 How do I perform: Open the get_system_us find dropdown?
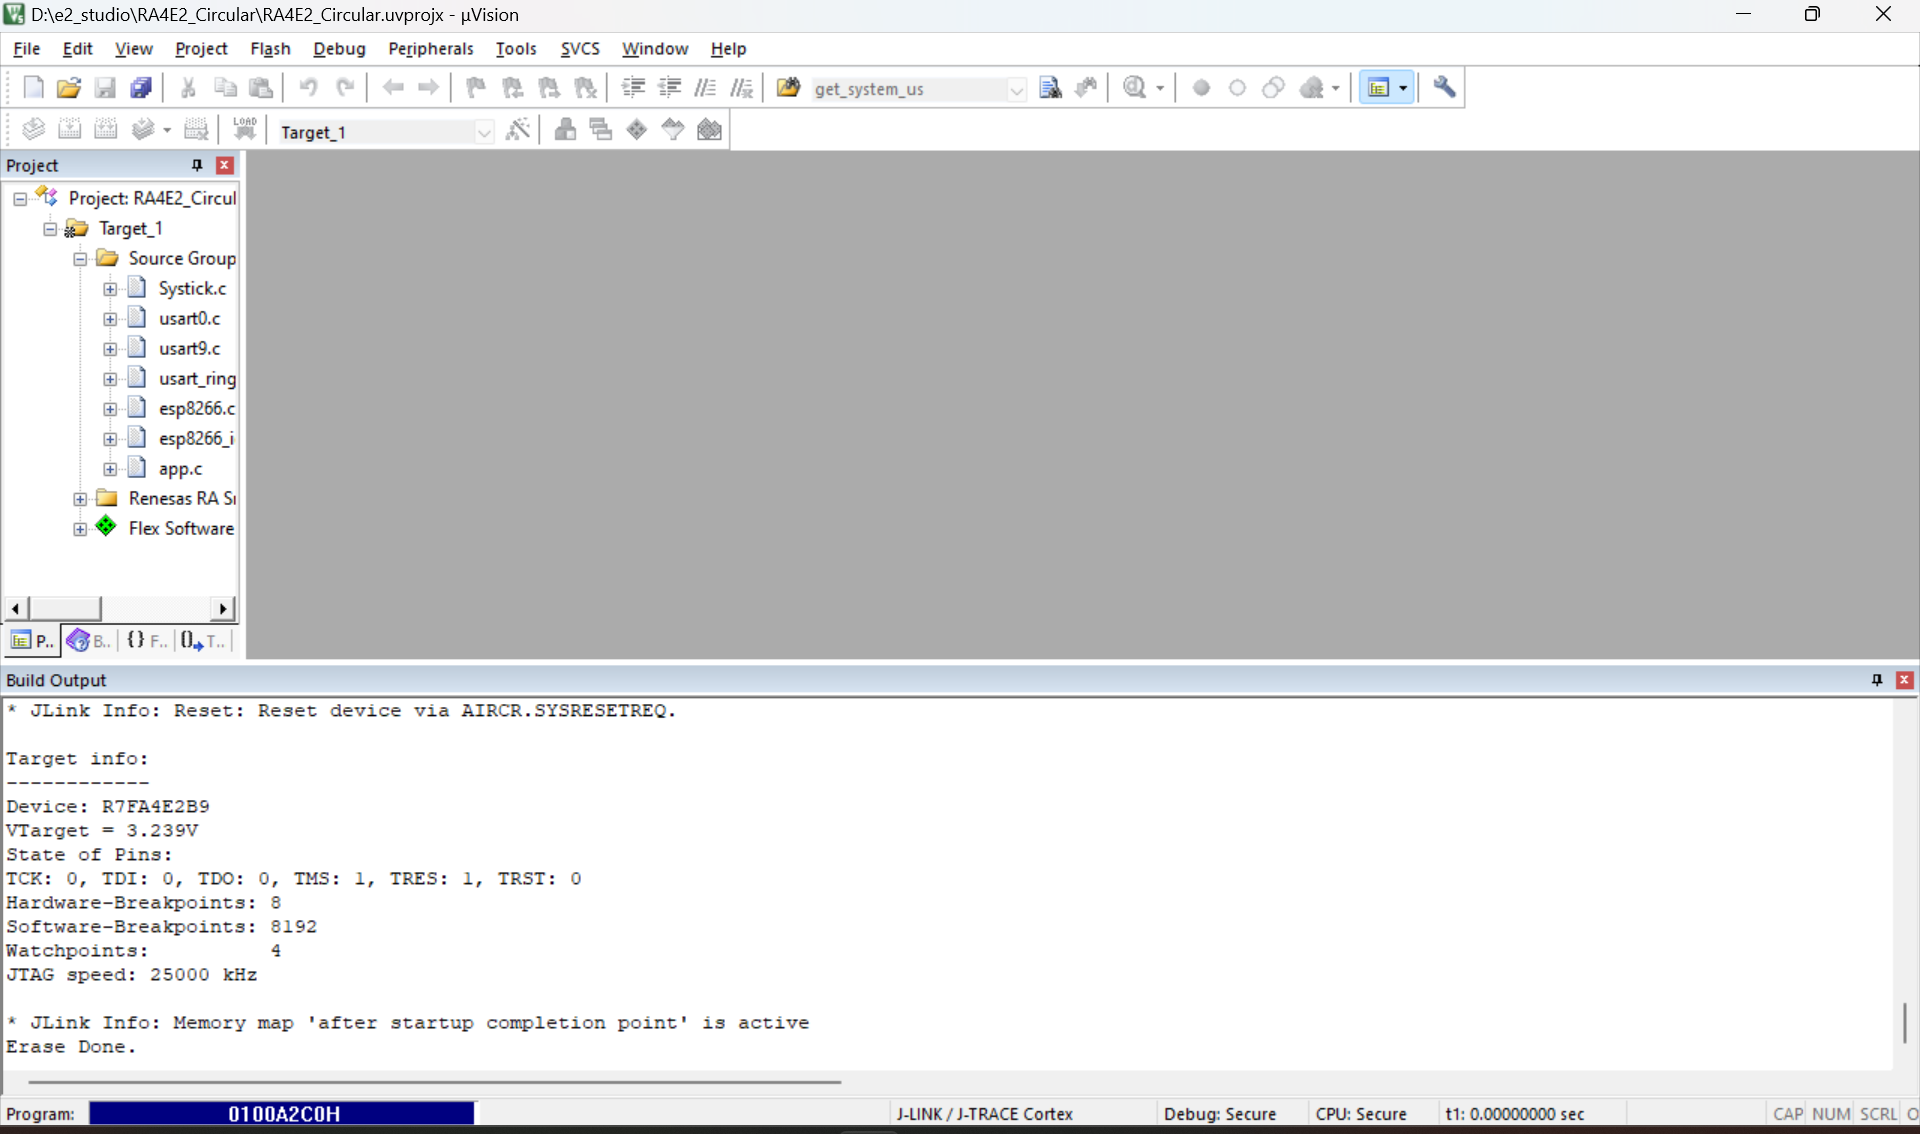1016,89
